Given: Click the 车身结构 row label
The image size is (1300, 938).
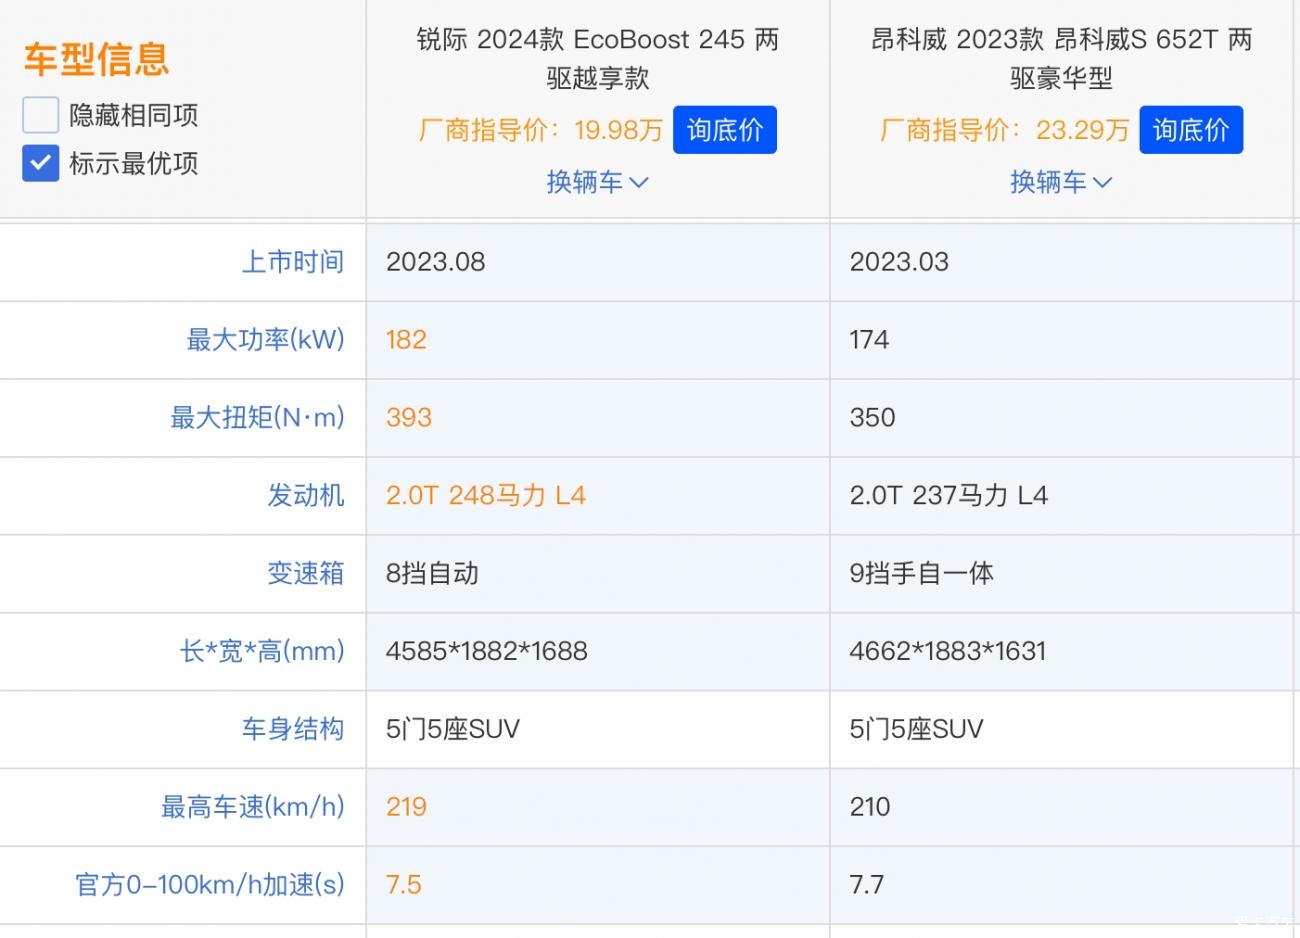Looking at the screenshot, I should pyautogui.click(x=293, y=729).
